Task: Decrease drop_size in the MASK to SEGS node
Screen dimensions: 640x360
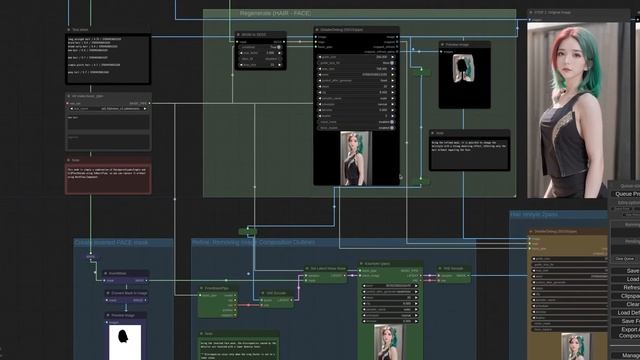Action: coord(241,65)
